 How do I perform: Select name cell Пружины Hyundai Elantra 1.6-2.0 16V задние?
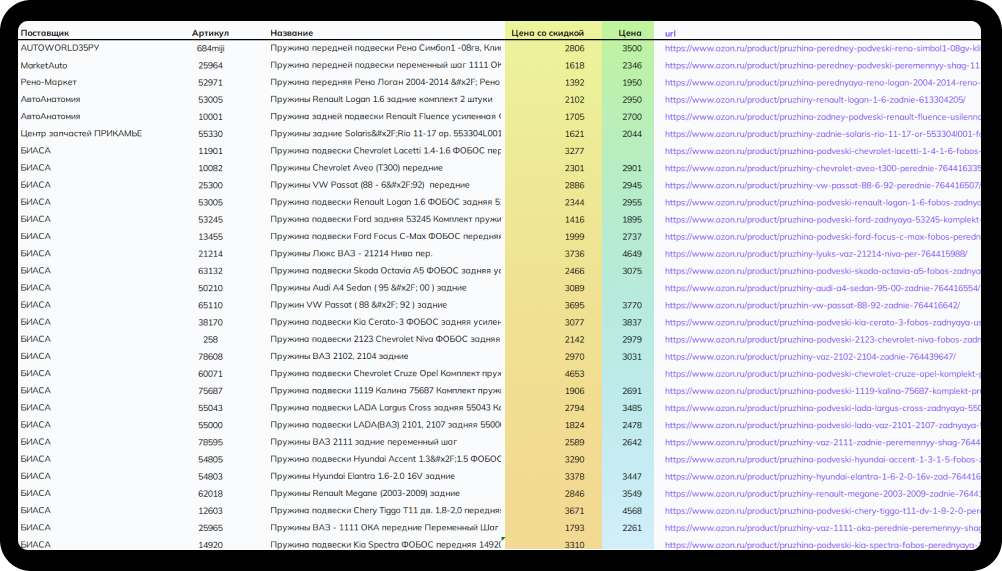coord(362,476)
